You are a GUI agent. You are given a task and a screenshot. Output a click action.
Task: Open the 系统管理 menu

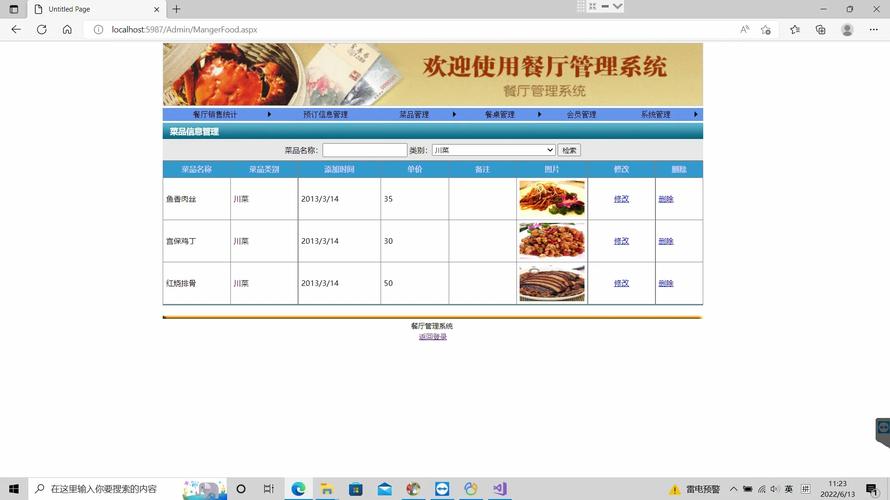656,114
